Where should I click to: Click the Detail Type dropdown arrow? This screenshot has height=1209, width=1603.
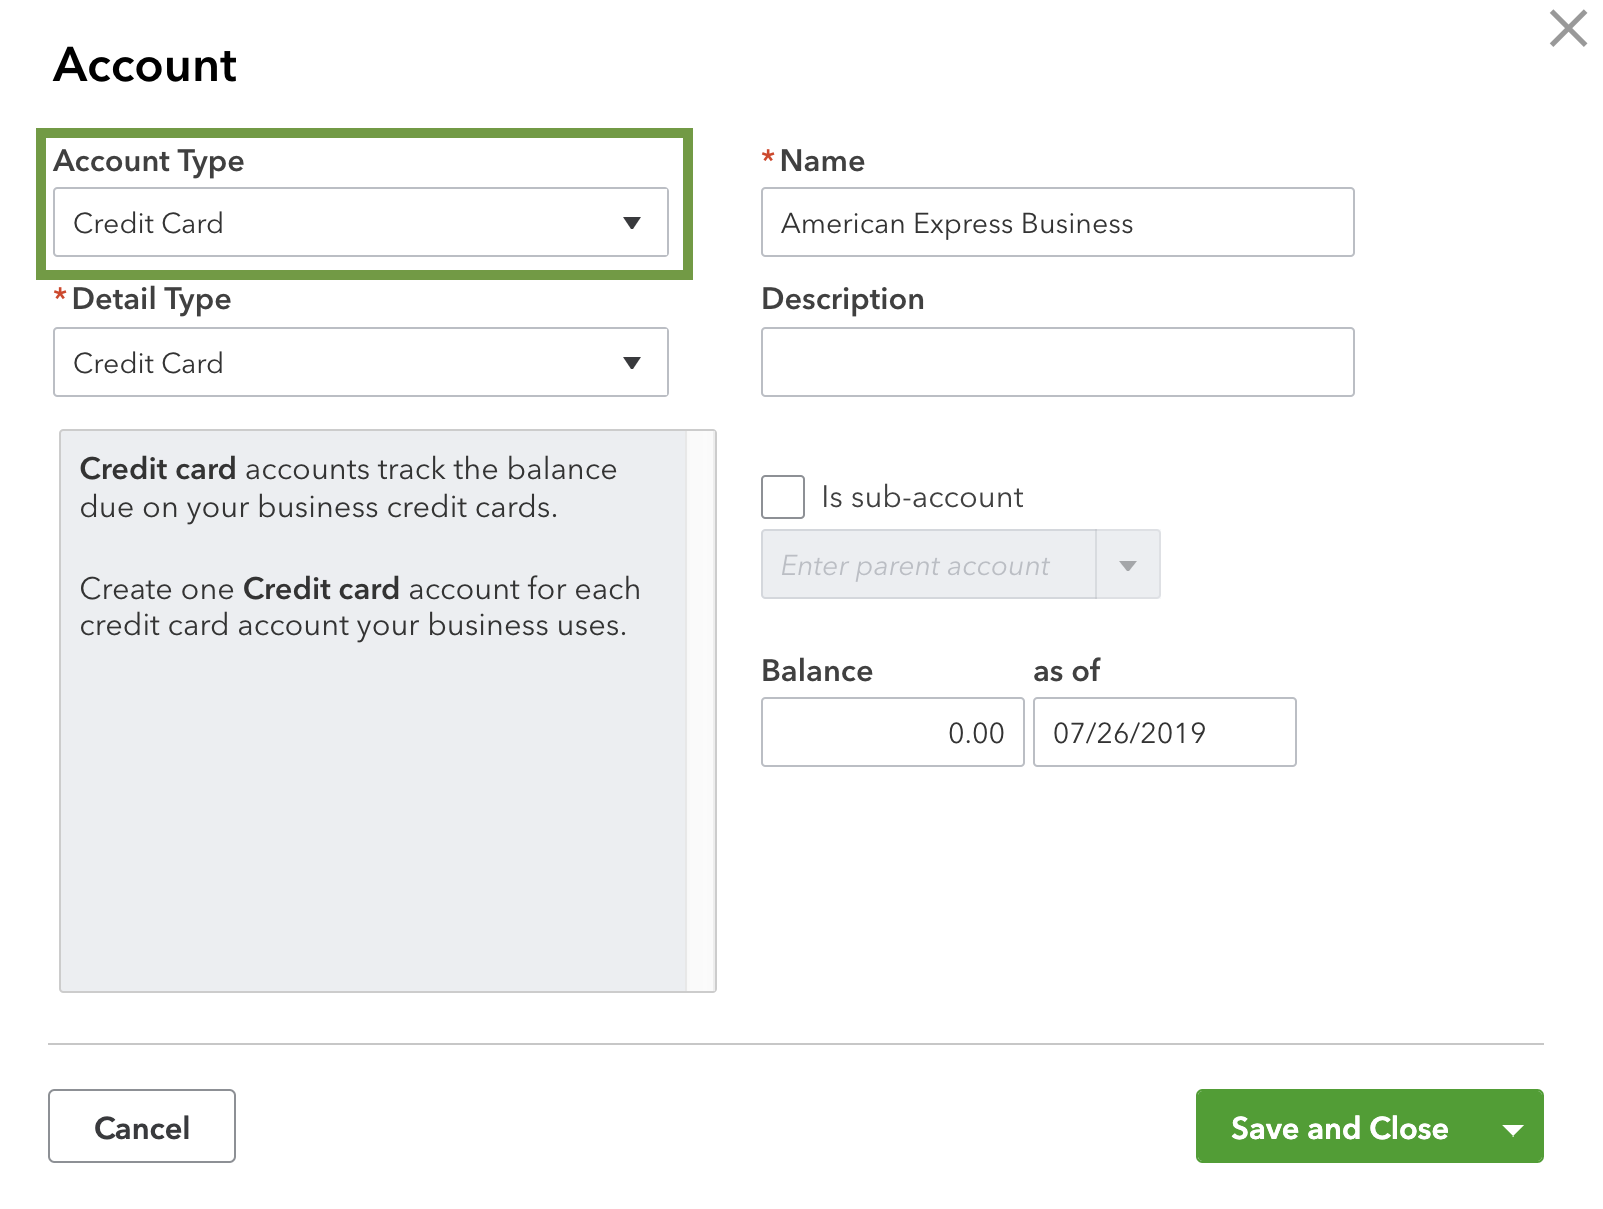click(632, 362)
